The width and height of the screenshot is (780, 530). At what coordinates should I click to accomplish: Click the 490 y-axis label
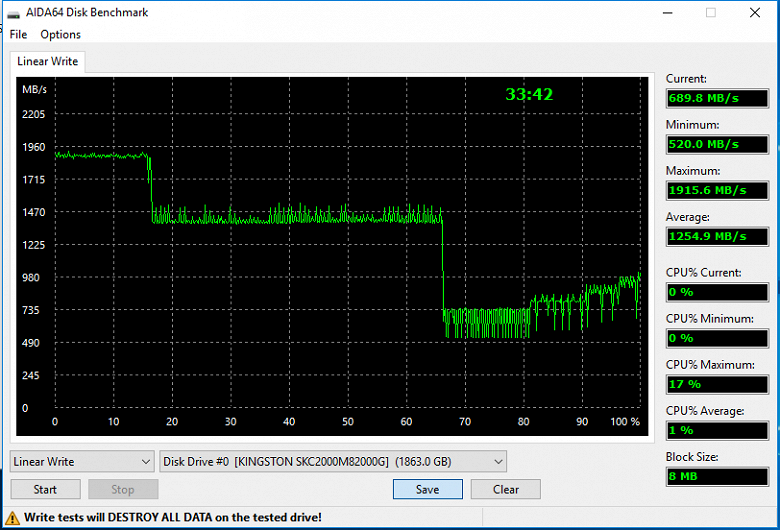click(31, 343)
